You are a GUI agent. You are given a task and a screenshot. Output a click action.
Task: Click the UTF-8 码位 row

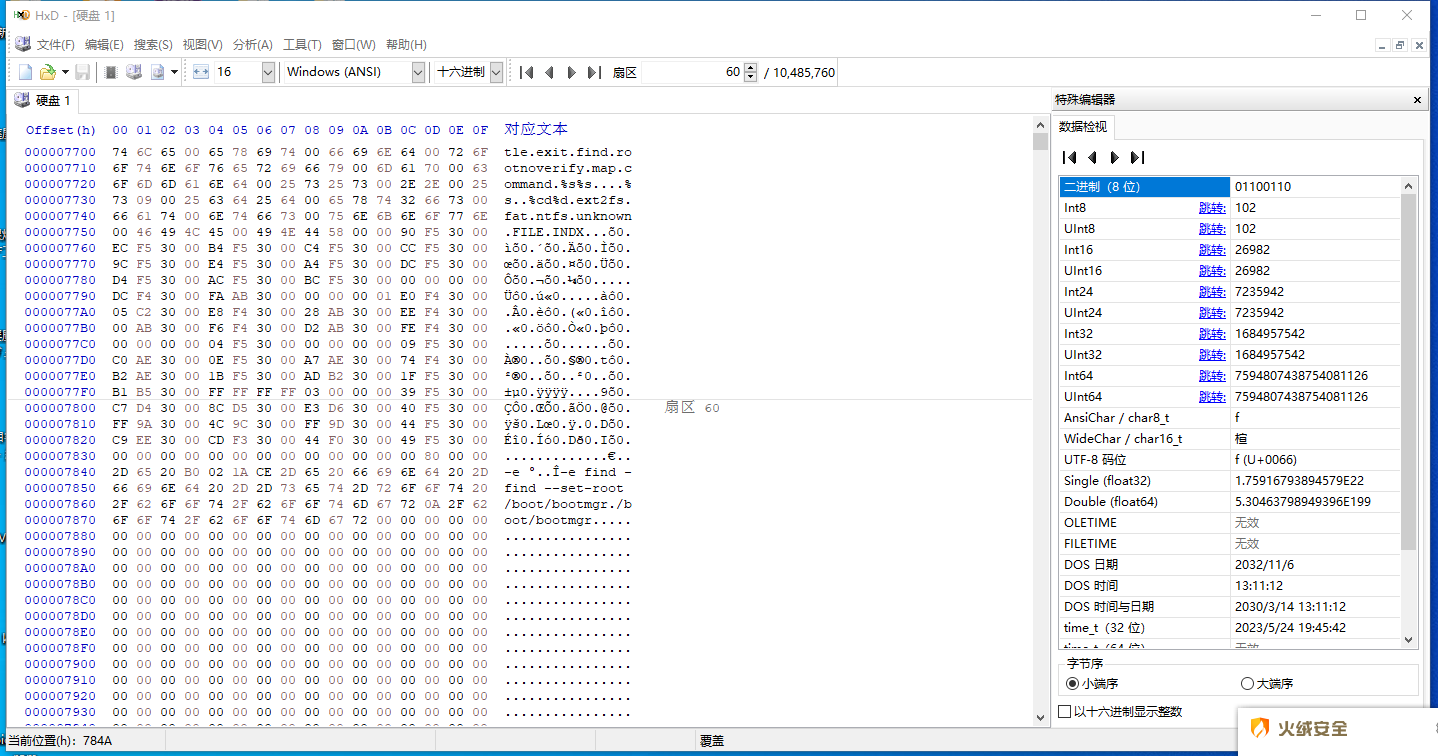point(1230,460)
